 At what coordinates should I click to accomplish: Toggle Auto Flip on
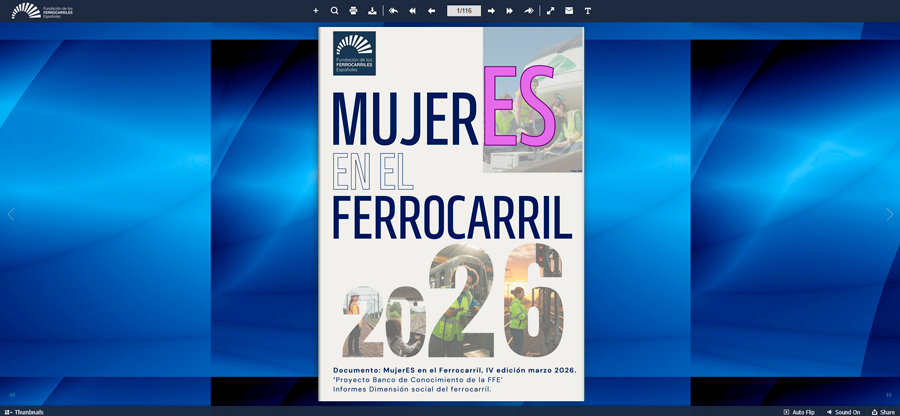click(799, 411)
